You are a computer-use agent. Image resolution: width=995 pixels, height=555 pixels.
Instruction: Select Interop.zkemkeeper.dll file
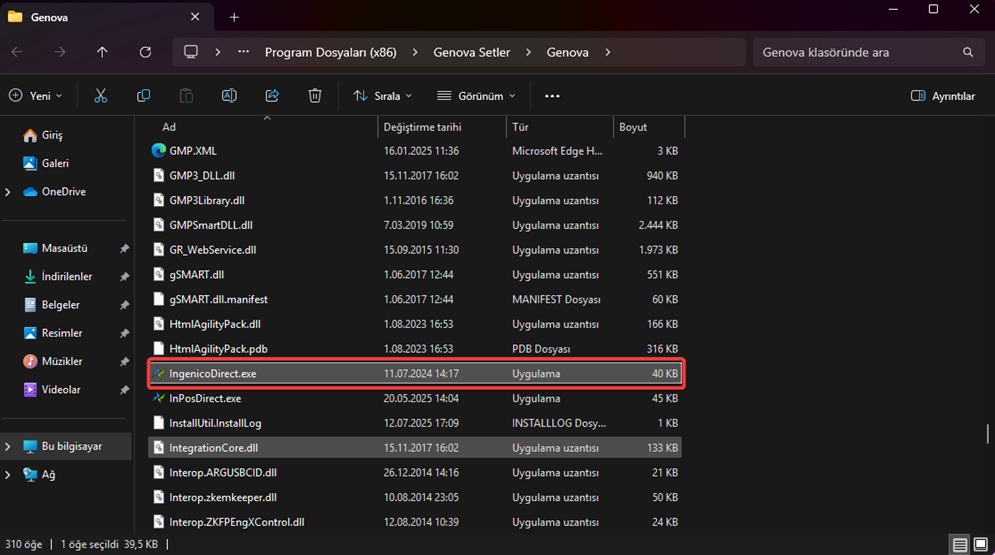(x=415, y=497)
